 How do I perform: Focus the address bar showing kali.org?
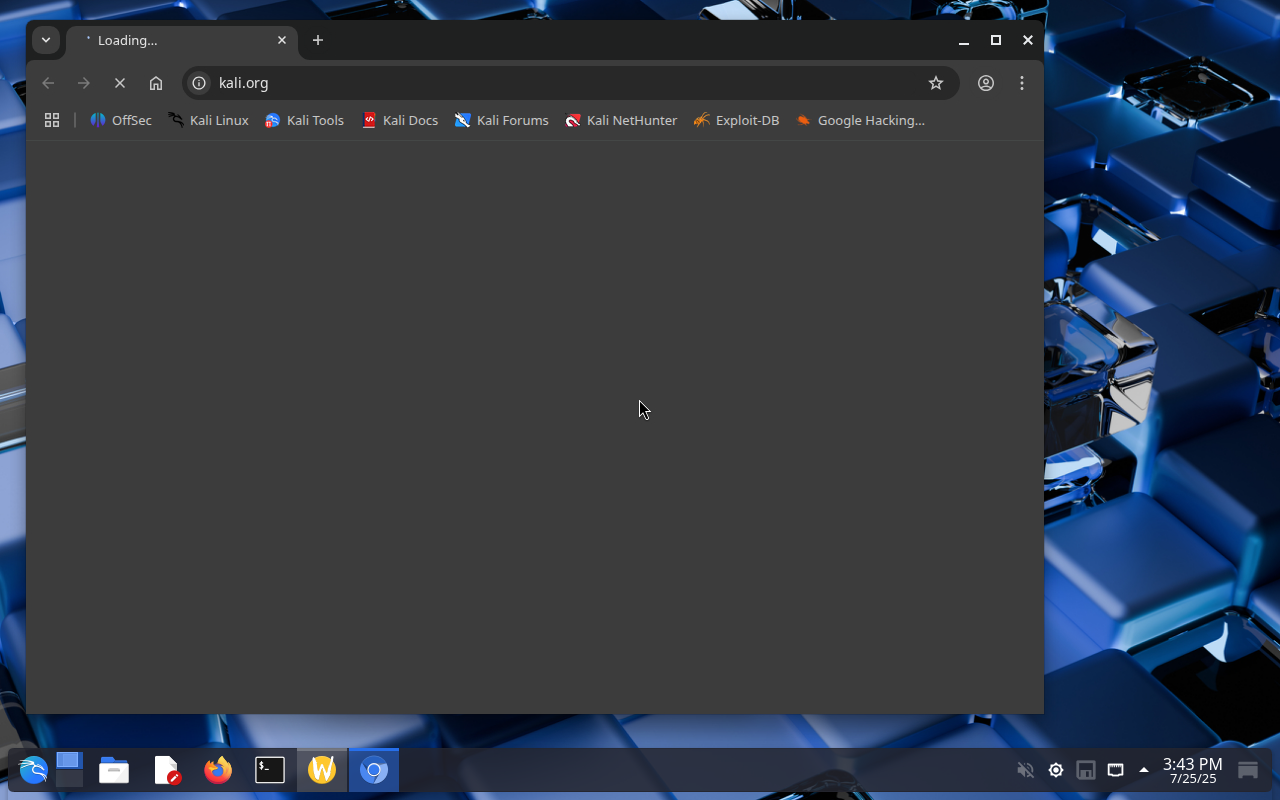click(570, 83)
